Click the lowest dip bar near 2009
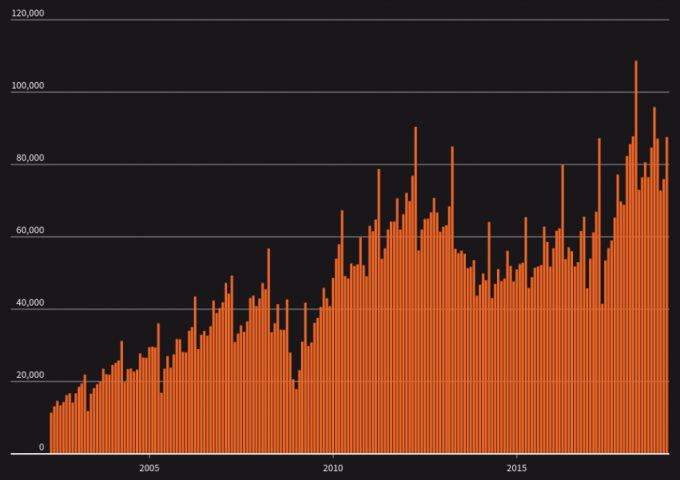Viewport: 680px width, 480px height. coord(296,421)
